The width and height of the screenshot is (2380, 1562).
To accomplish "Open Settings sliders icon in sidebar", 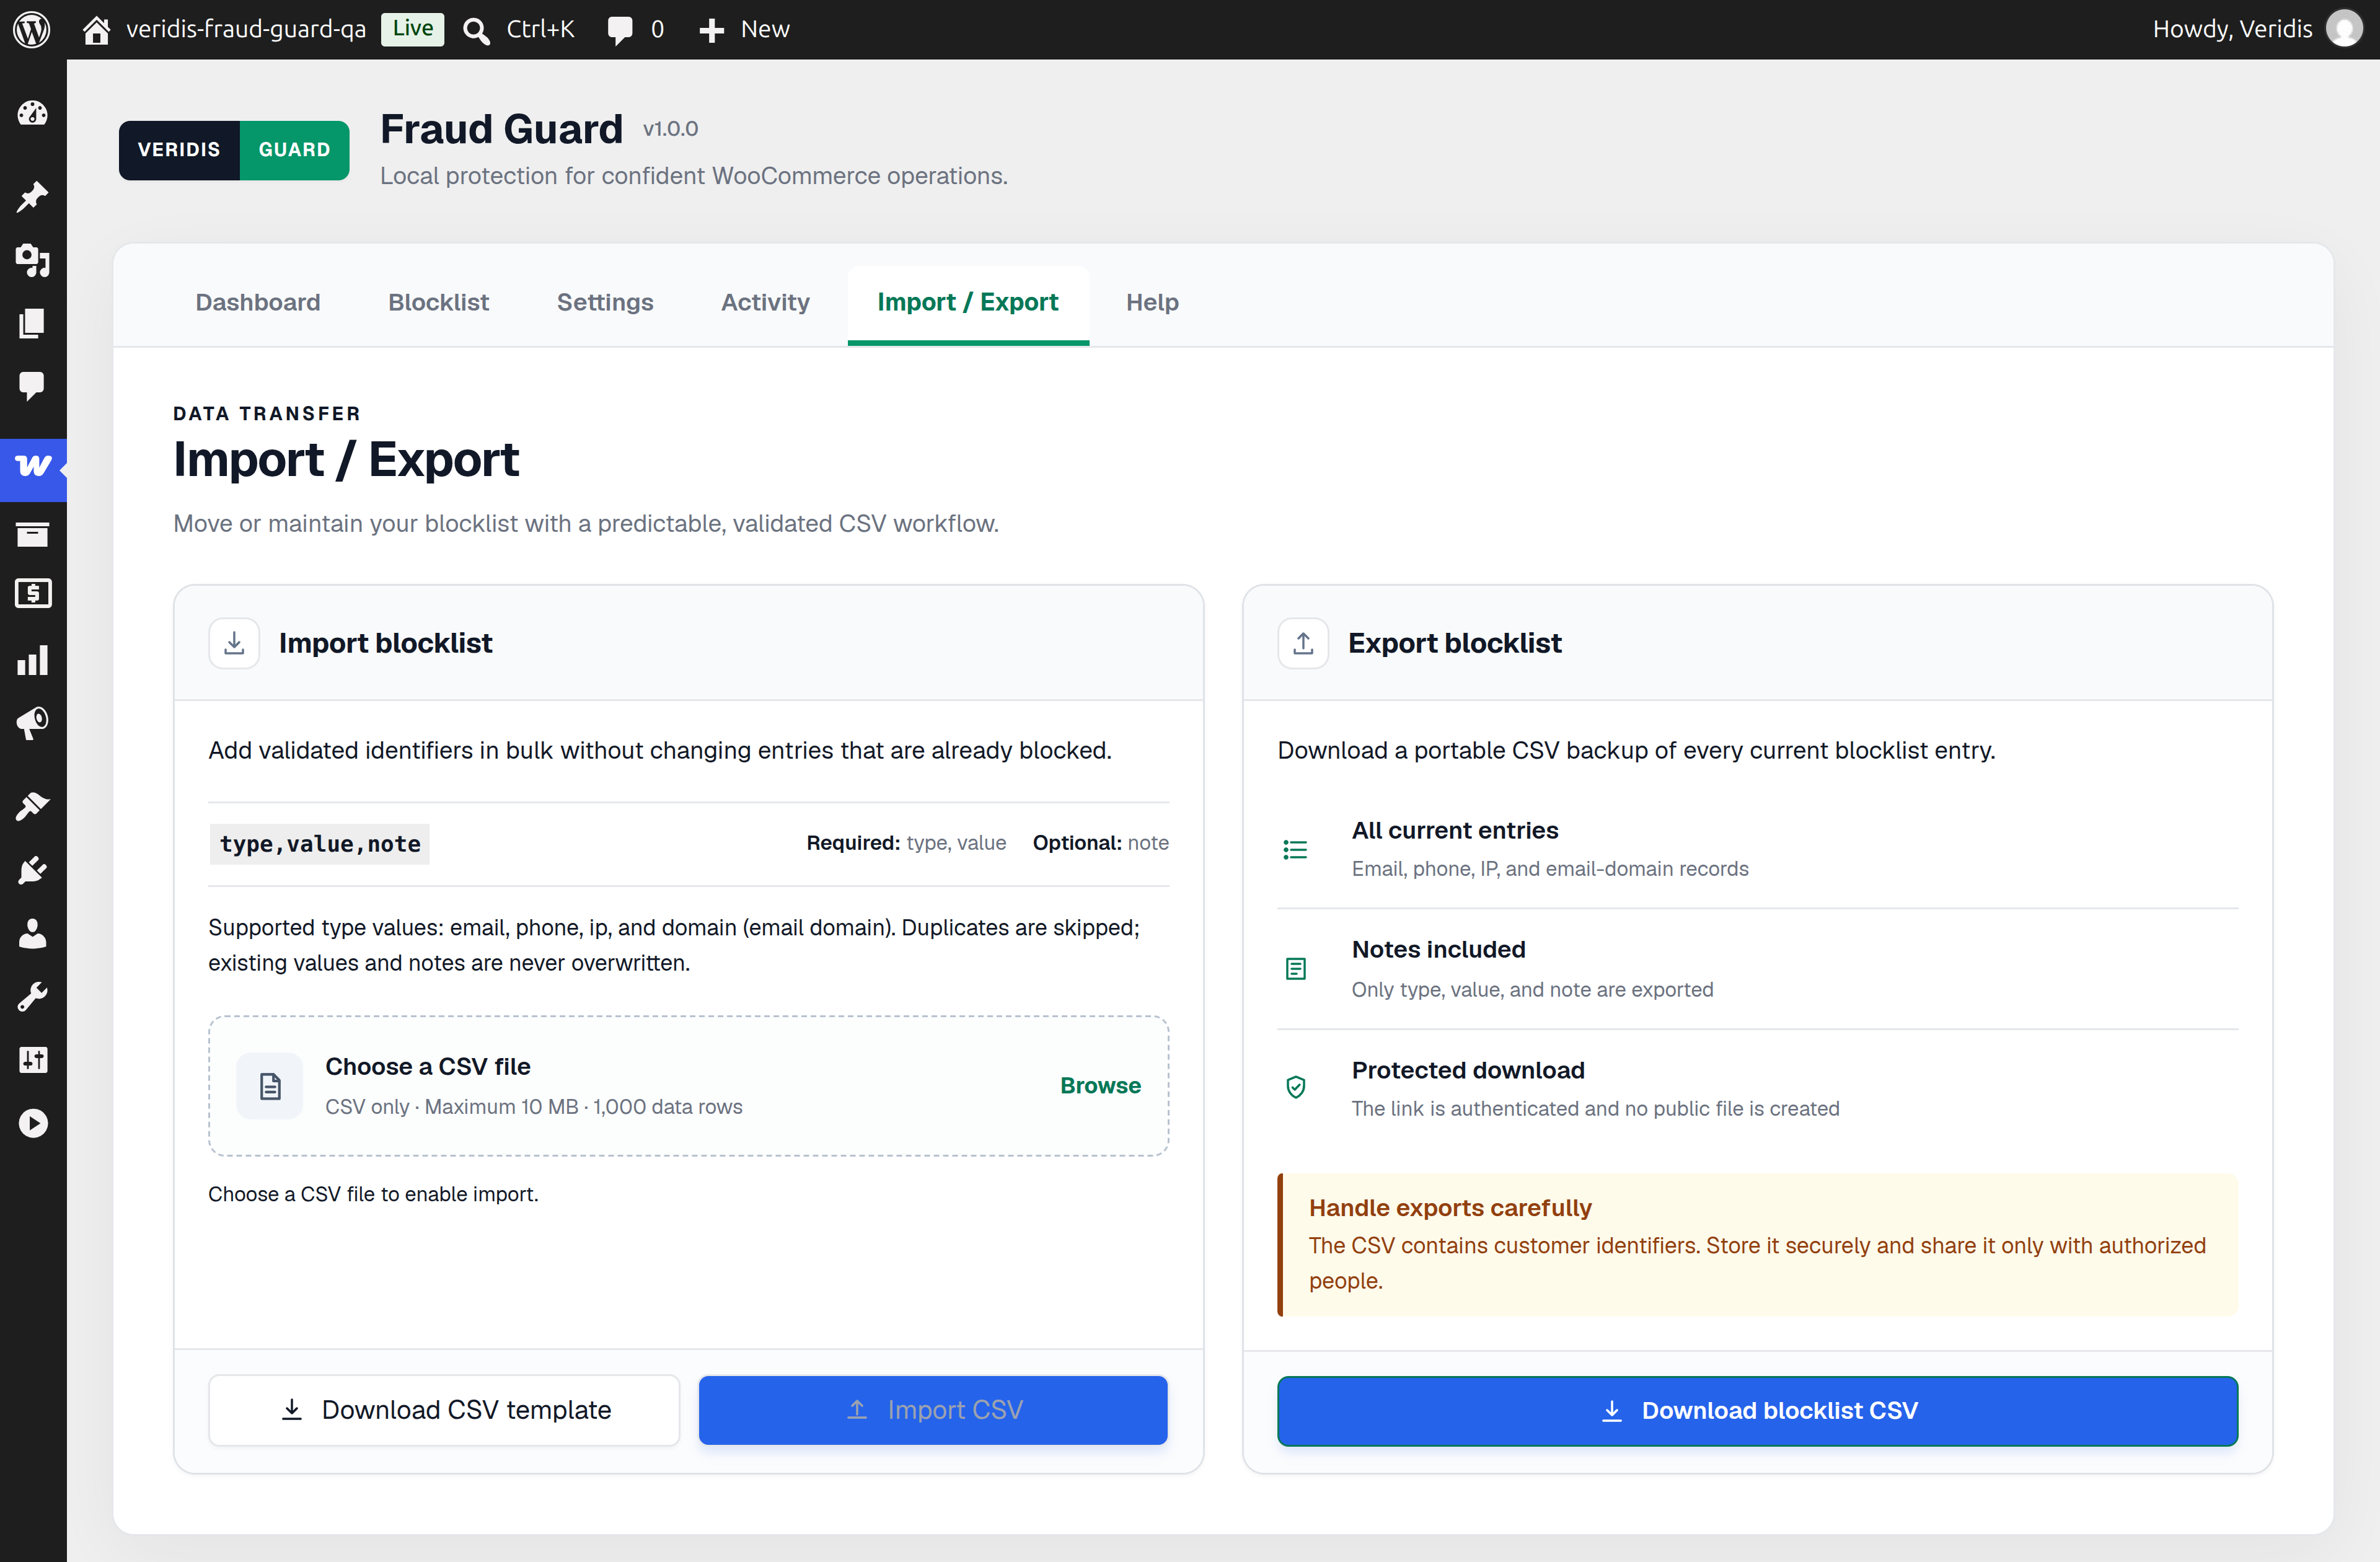I will (33, 1060).
